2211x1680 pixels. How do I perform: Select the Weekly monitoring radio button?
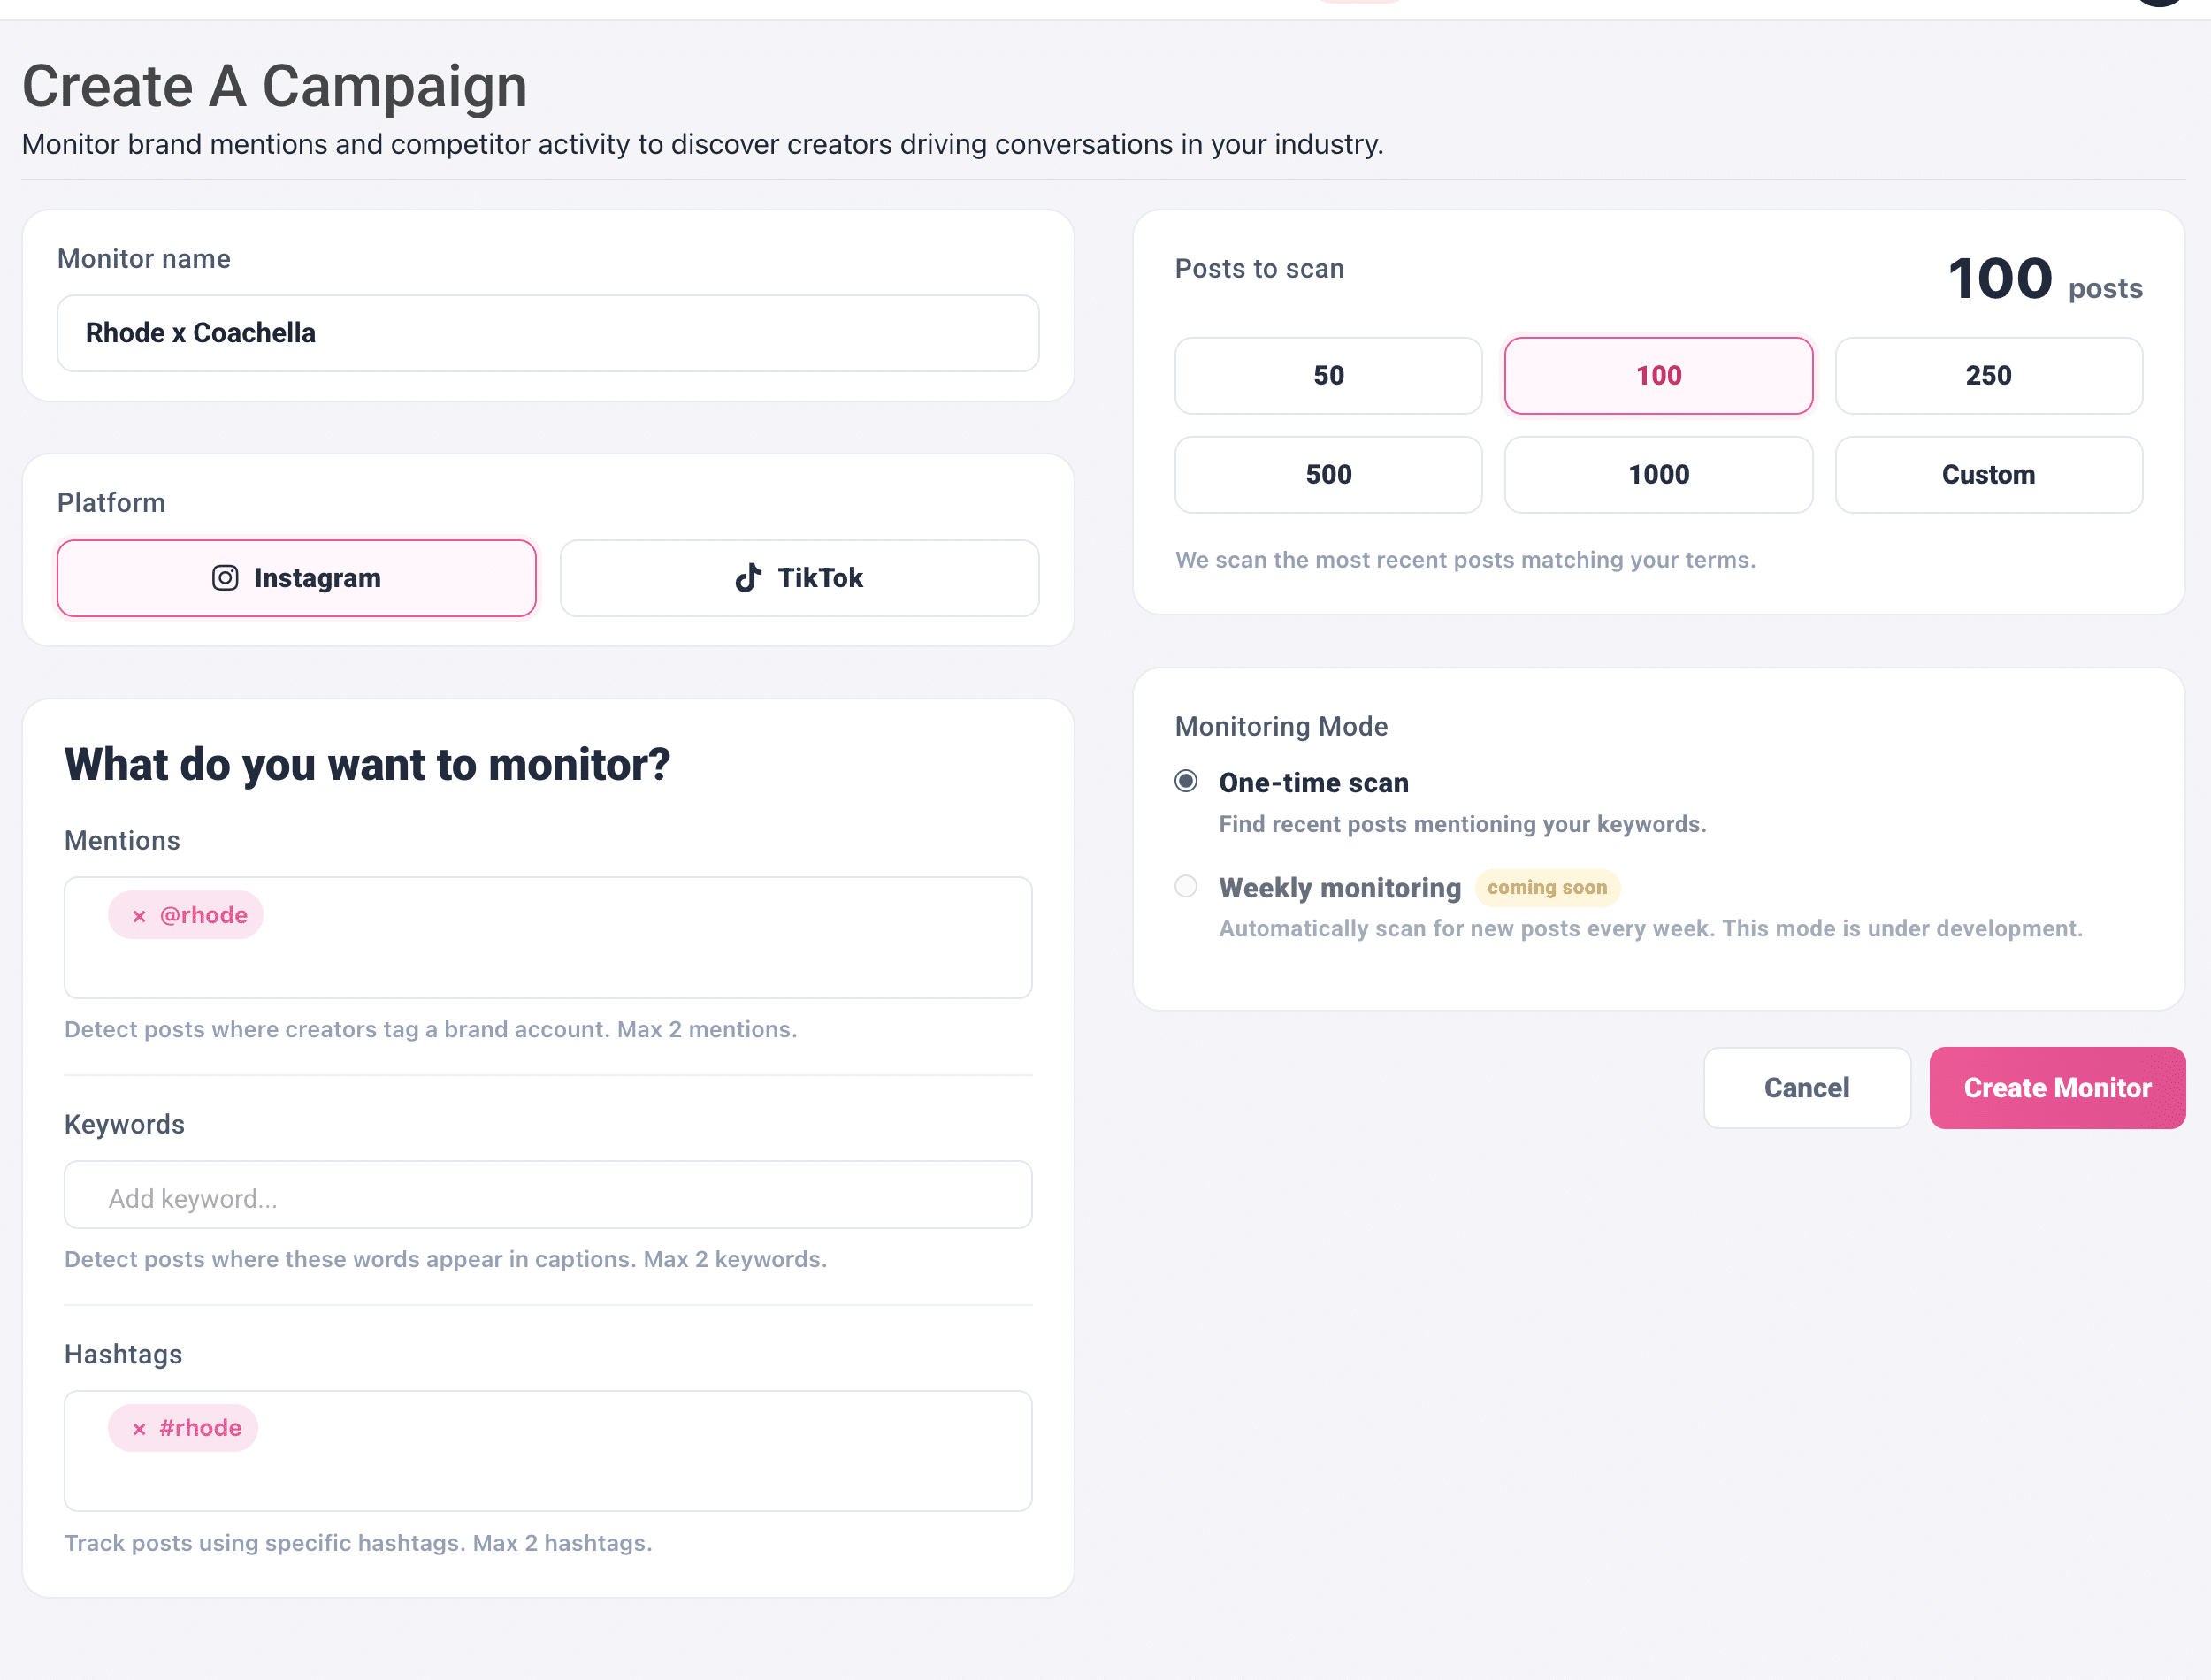coord(1186,886)
